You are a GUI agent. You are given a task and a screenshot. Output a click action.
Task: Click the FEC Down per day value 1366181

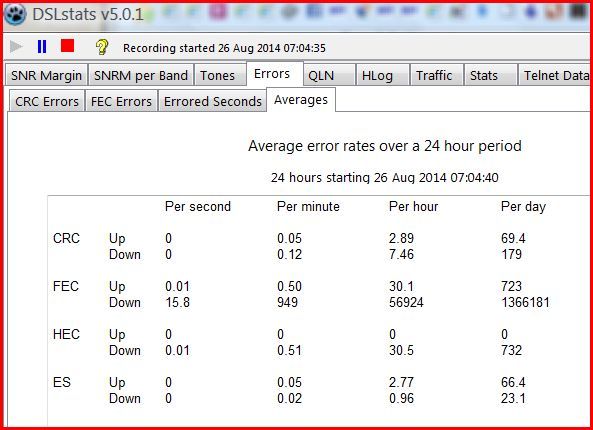pos(525,302)
